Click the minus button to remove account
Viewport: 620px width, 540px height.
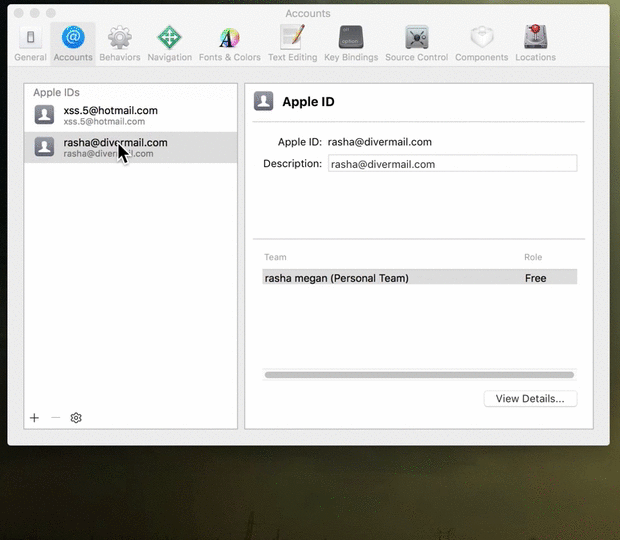click(55, 418)
